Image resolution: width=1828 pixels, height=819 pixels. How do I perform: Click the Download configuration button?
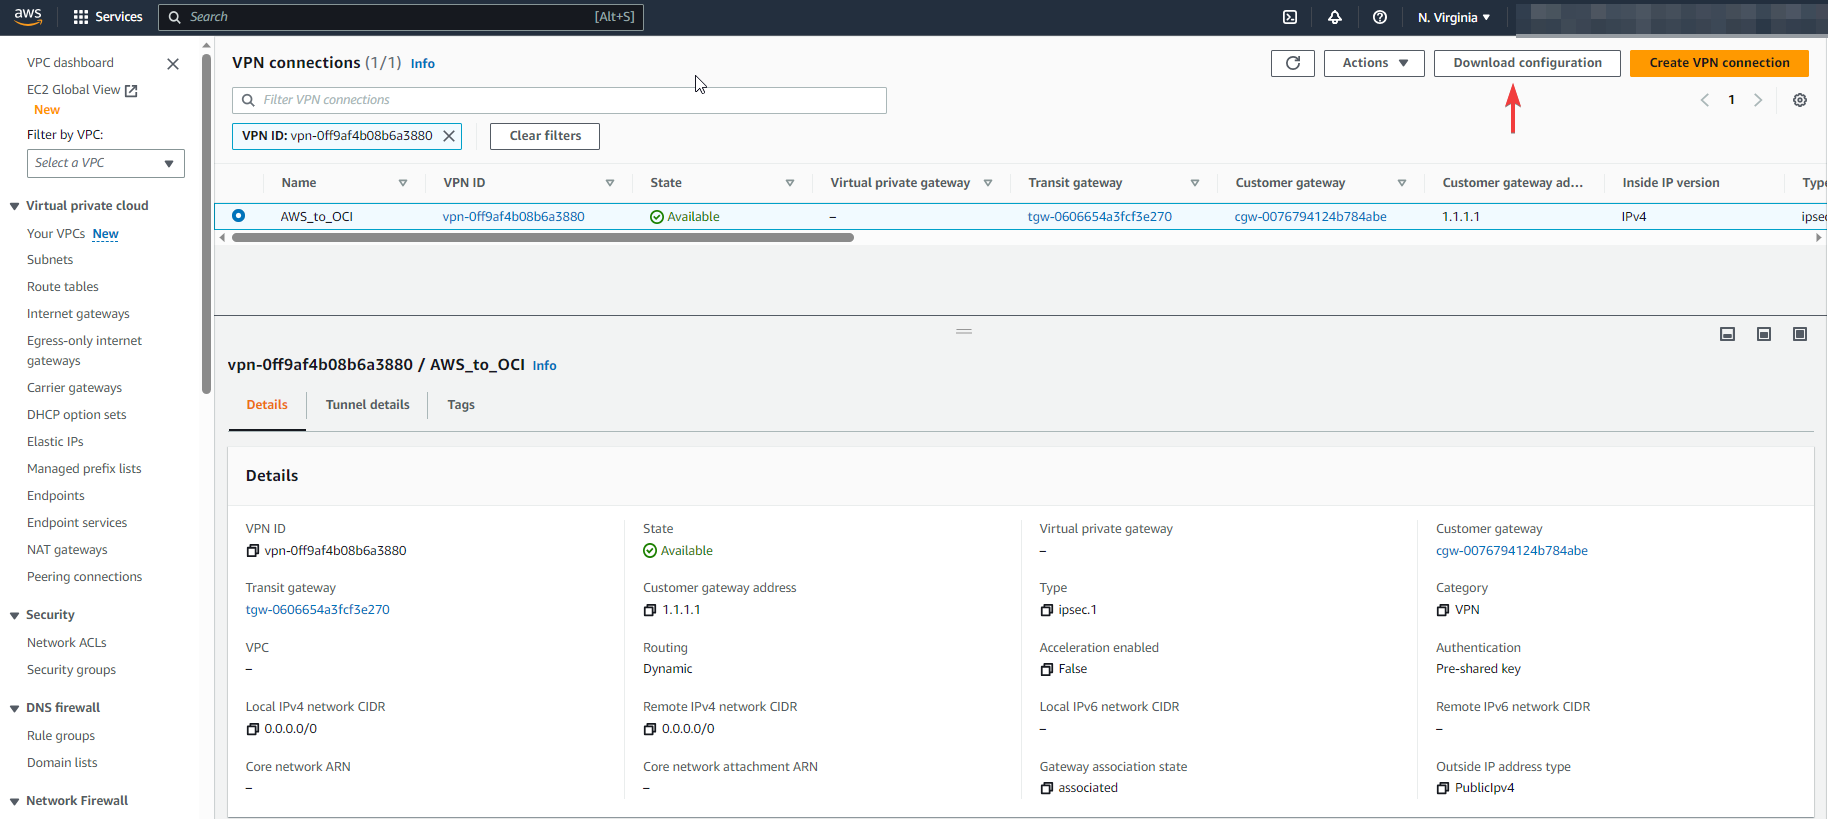(x=1527, y=63)
